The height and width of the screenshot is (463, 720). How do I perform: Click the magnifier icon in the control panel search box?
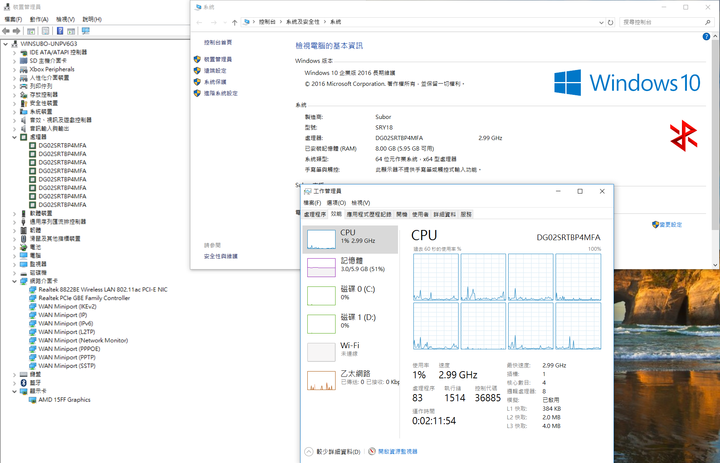point(708,22)
